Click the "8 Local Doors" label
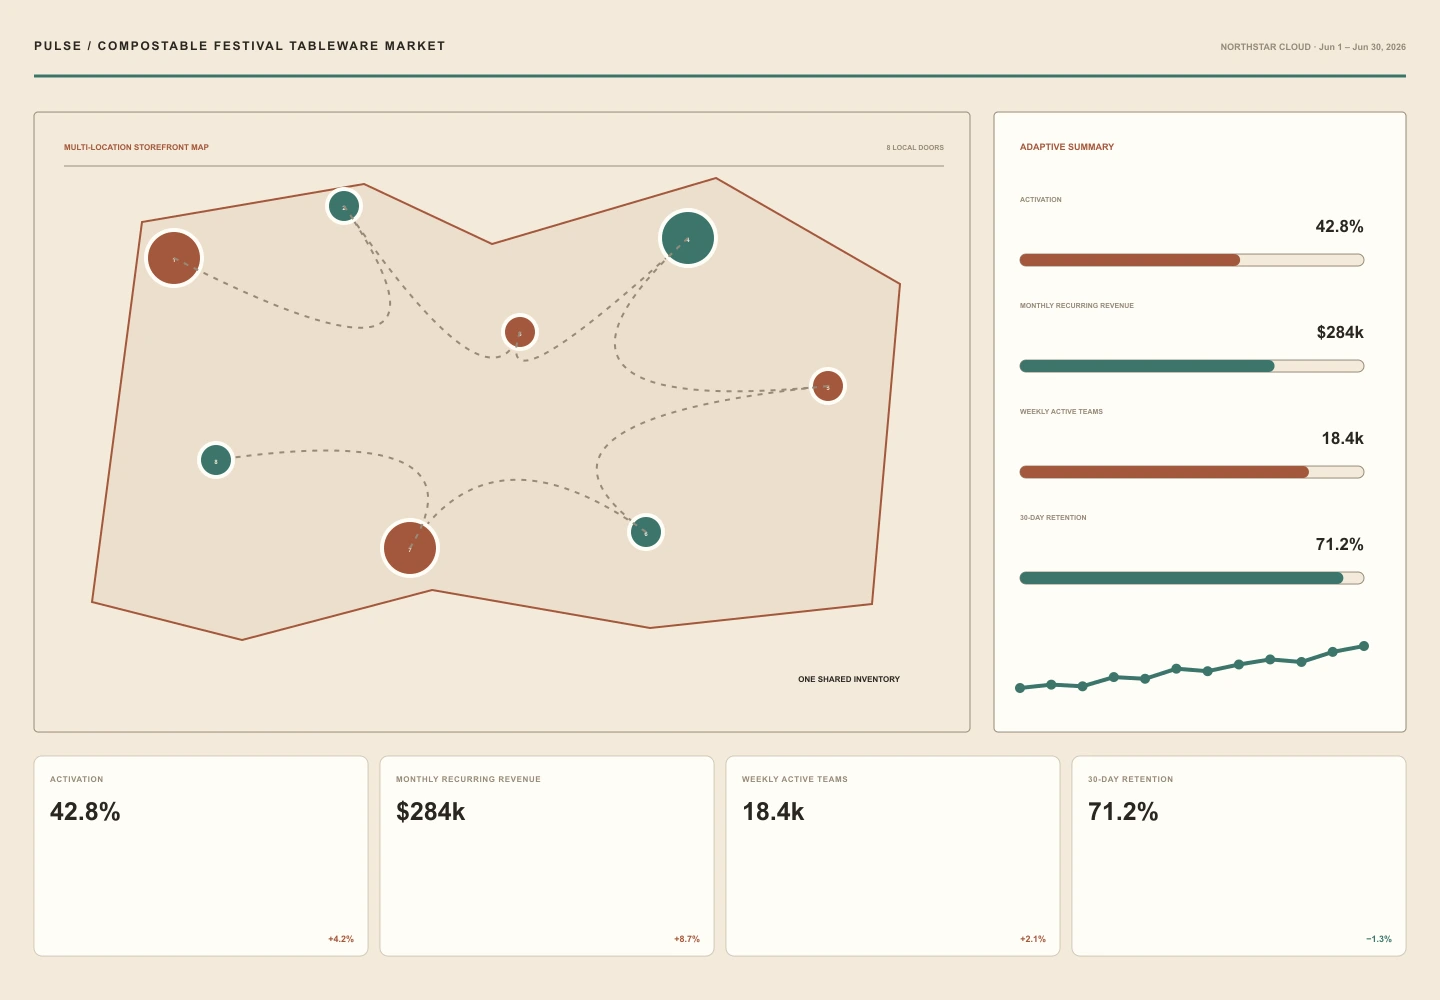This screenshot has width=1440, height=1000. 915,148
